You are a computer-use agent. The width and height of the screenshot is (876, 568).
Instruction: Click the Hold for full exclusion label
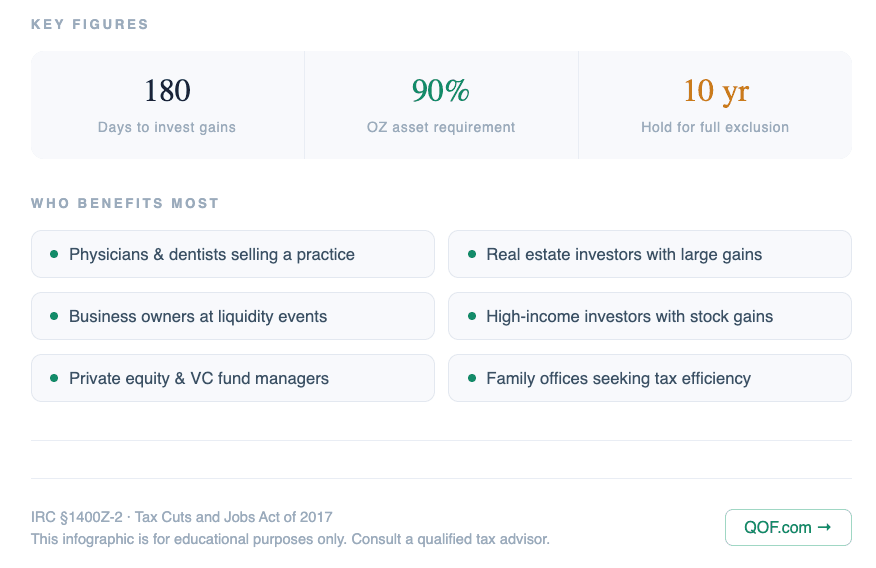coord(715,127)
